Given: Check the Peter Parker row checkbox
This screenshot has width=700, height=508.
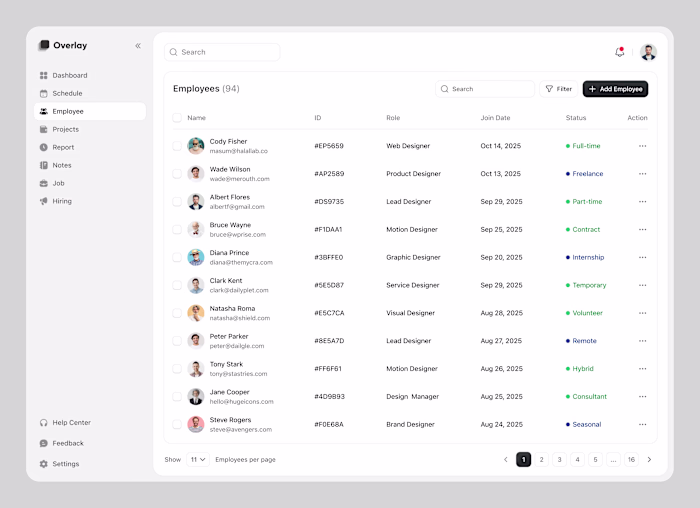Looking at the screenshot, I should pos(177,341).
